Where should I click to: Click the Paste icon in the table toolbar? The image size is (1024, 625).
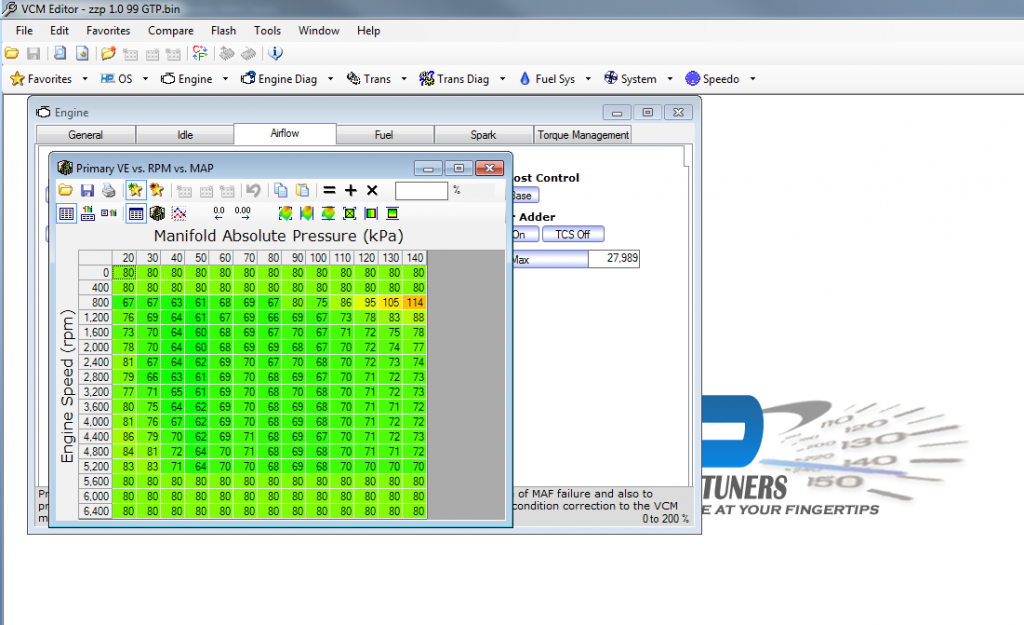click(x=302, y=192)
